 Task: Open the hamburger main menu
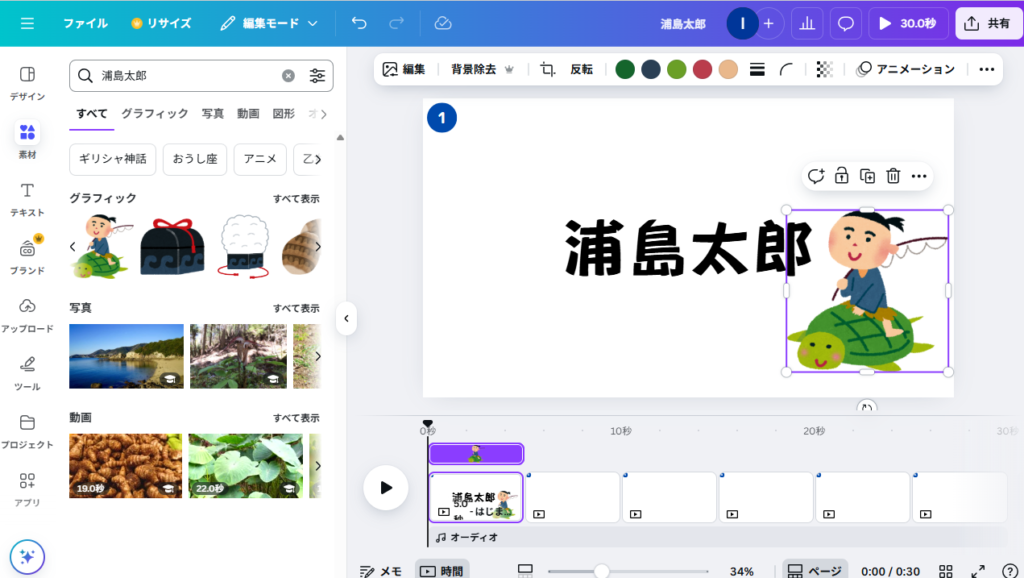(27, 24)
